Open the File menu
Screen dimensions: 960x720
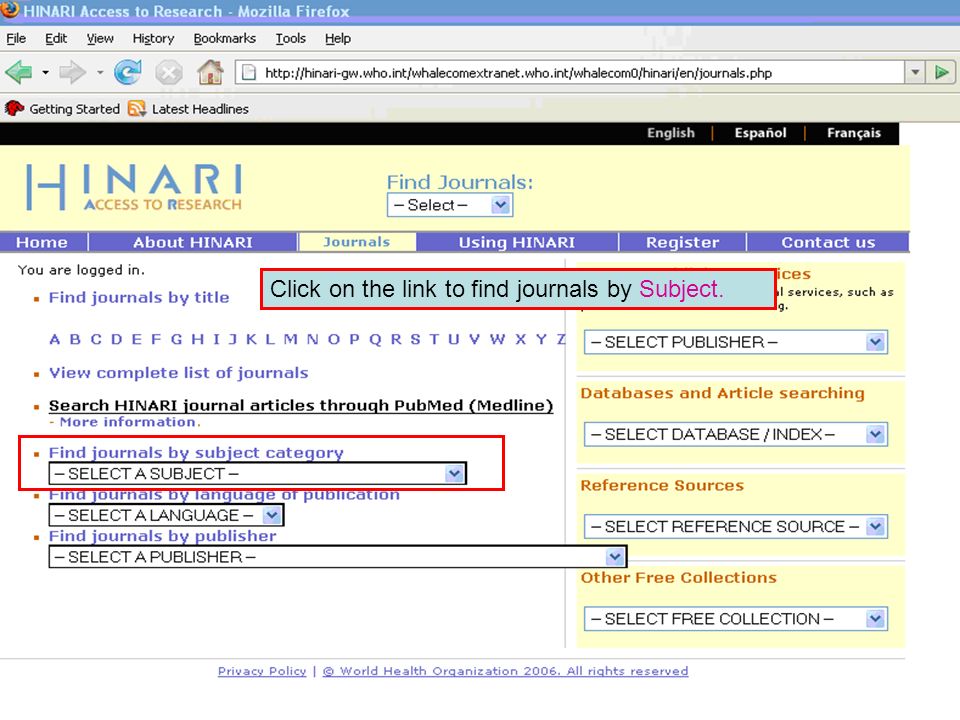[x=16, y=39]
